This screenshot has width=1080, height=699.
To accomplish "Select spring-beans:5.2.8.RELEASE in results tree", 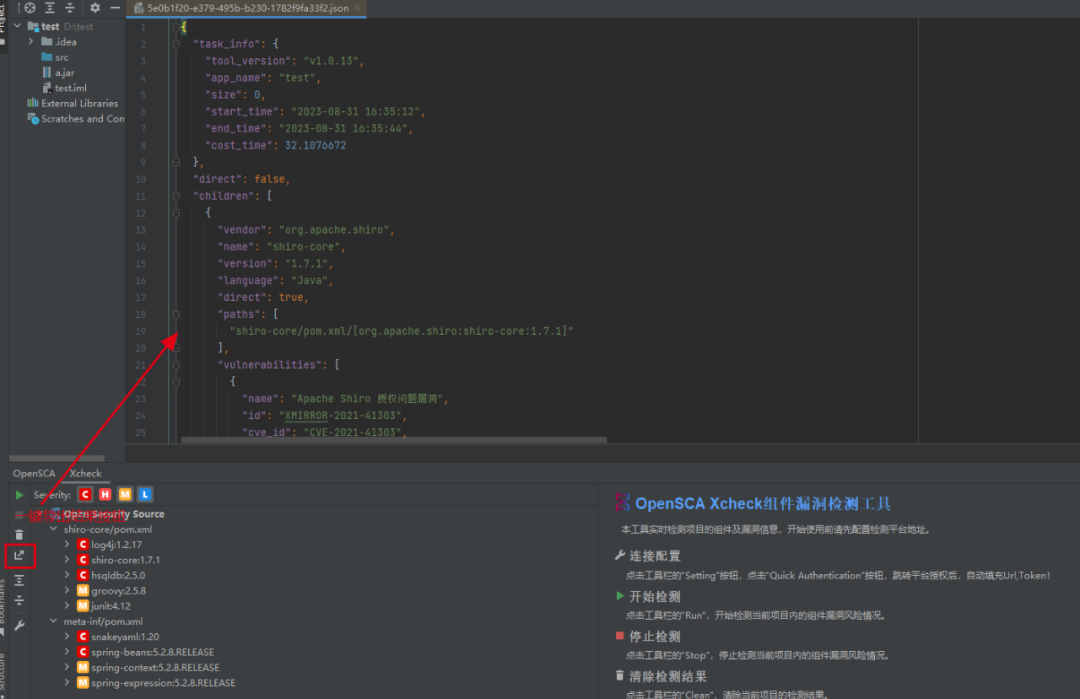I will 152,652.
